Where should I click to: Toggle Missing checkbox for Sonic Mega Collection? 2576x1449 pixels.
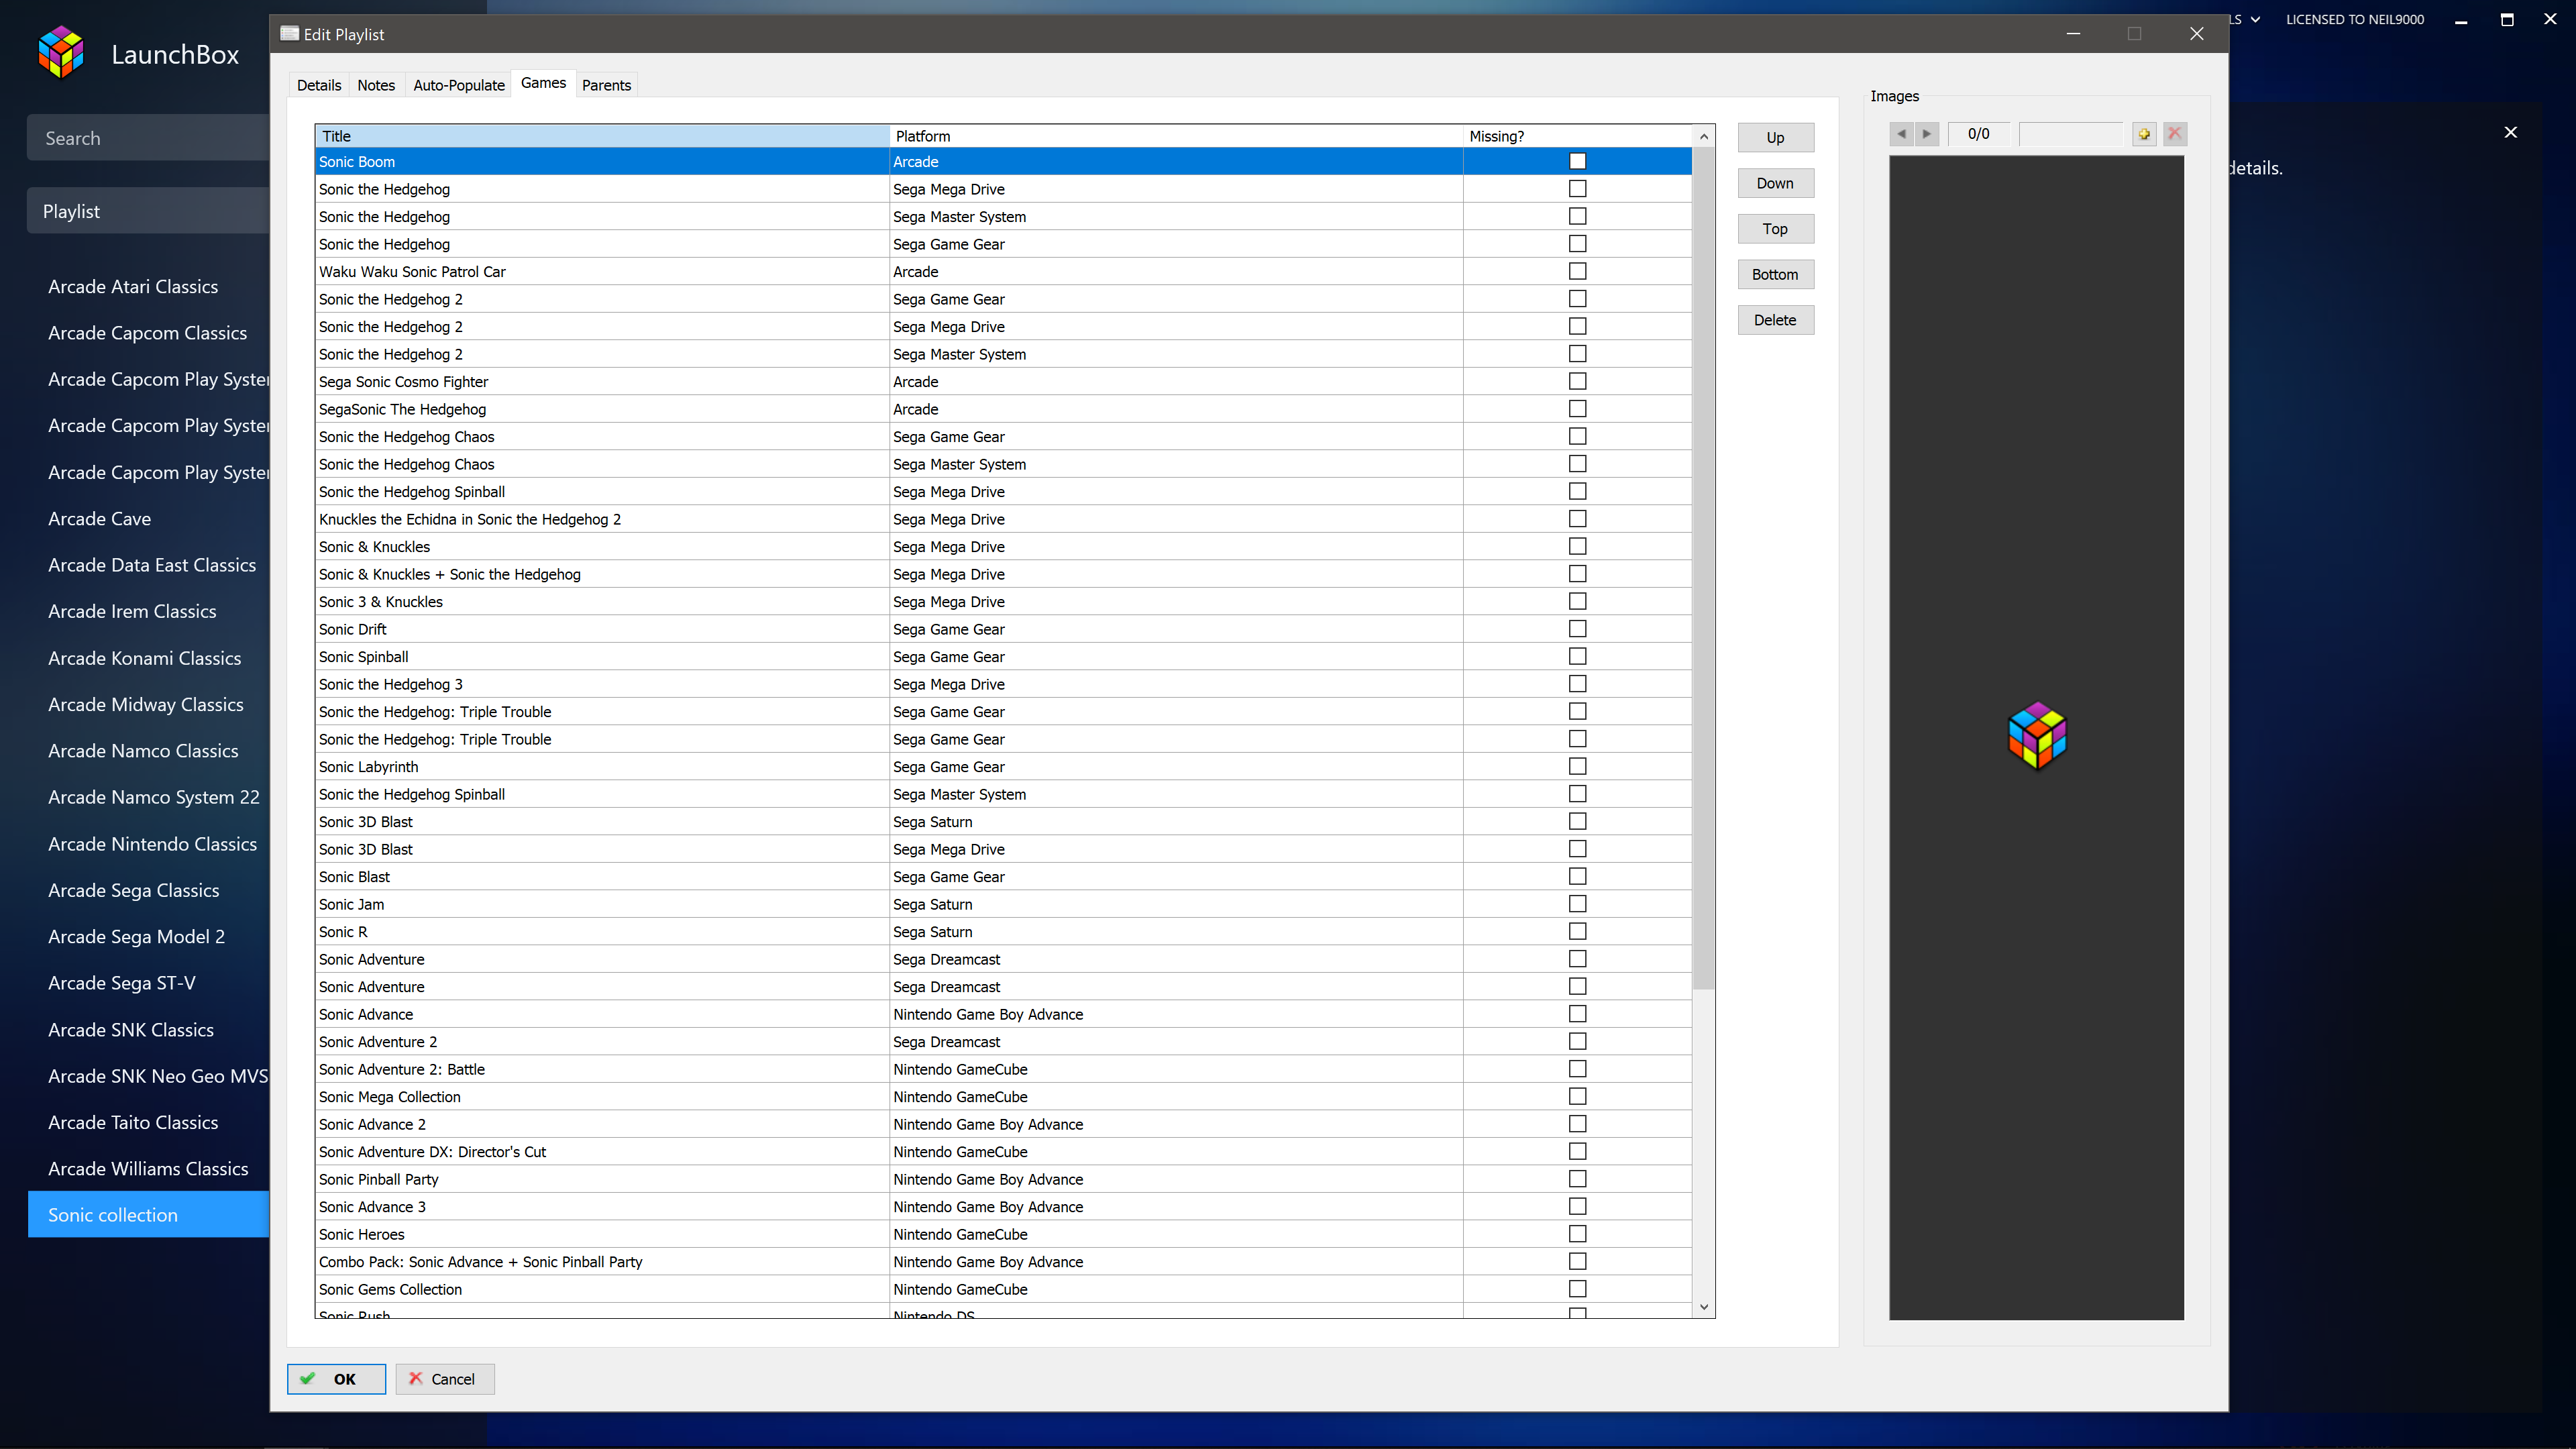click(x=1577, y=1096)
